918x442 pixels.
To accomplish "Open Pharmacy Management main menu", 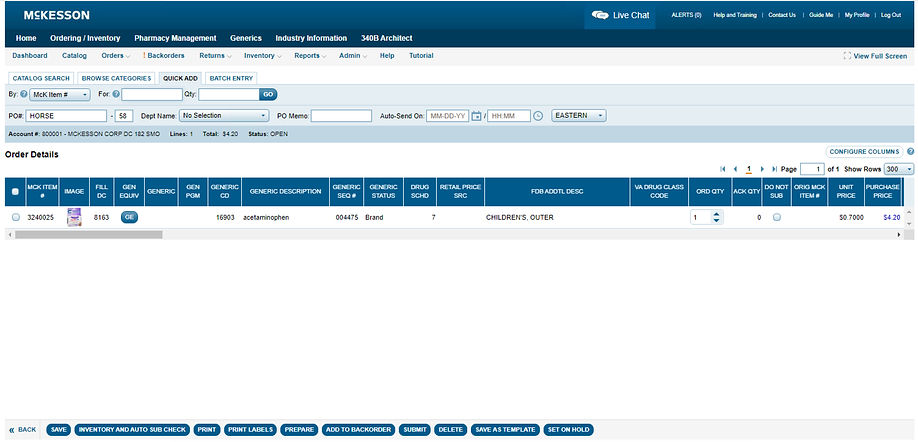I will [175, 38].
